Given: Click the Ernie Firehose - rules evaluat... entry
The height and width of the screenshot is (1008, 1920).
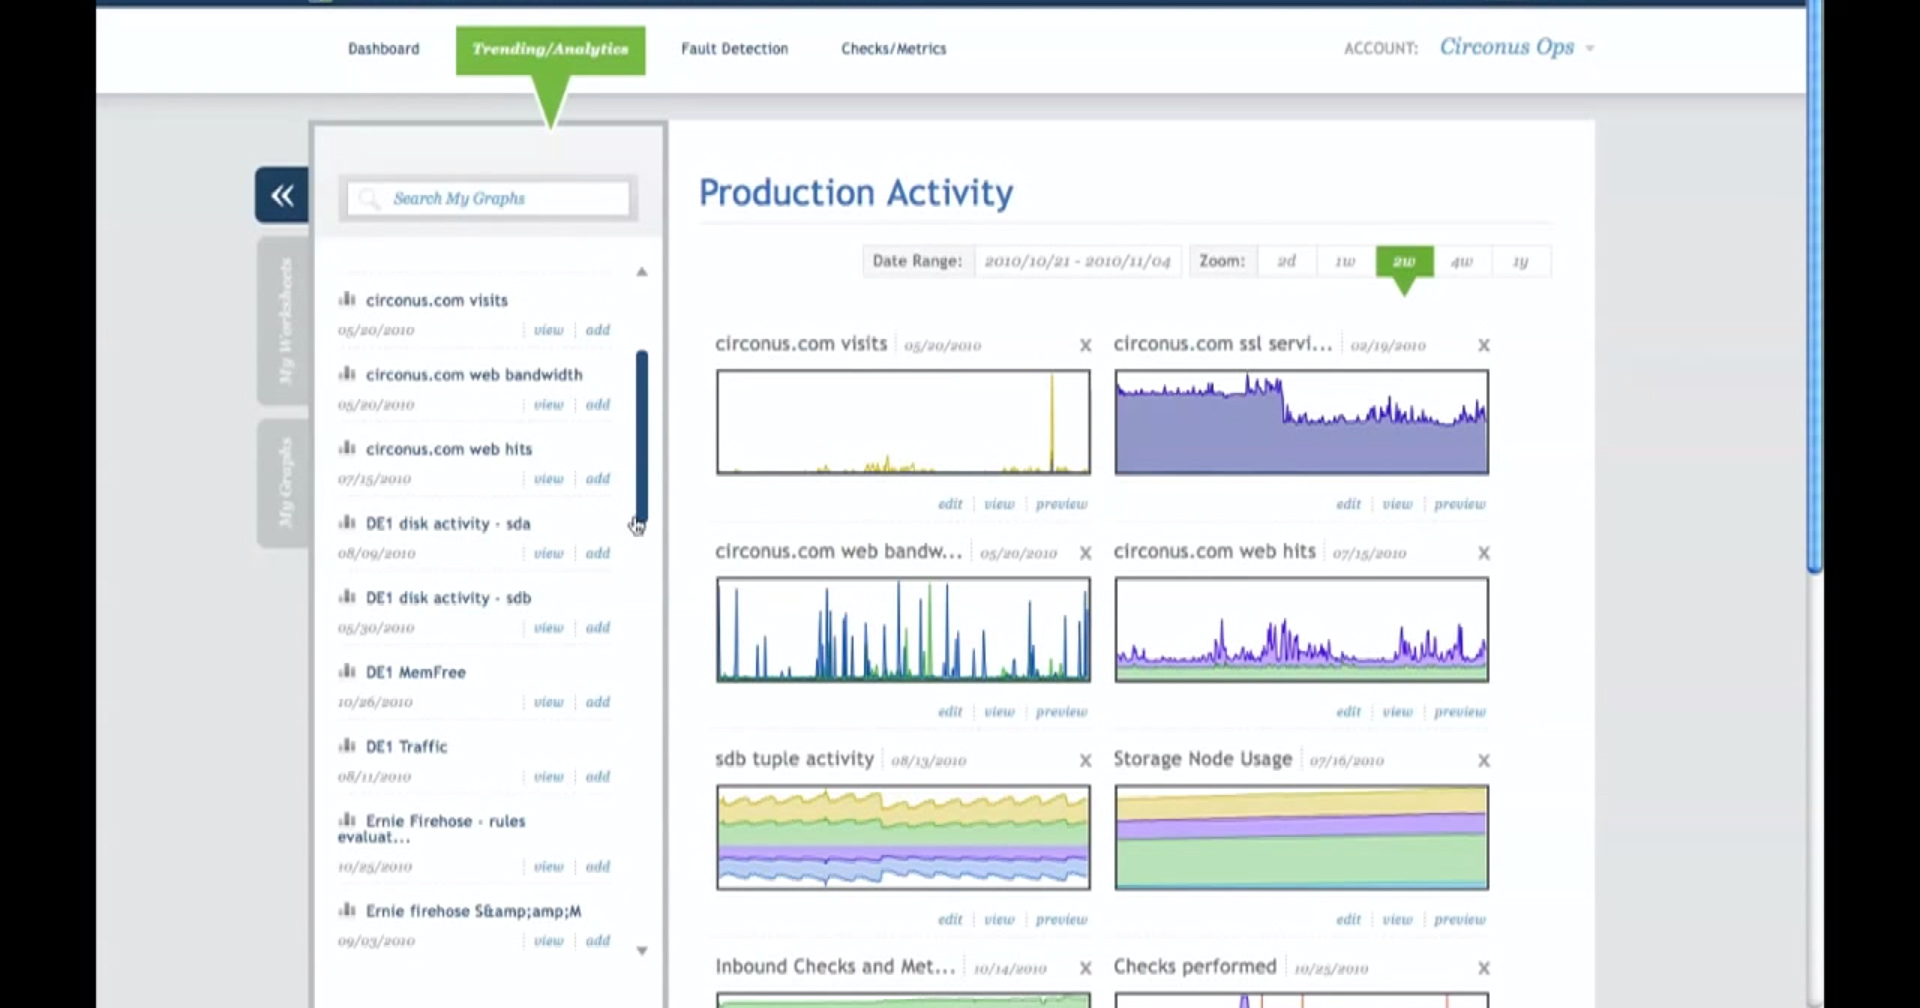Looking at the screenshot, I should [x=432, y=829].
